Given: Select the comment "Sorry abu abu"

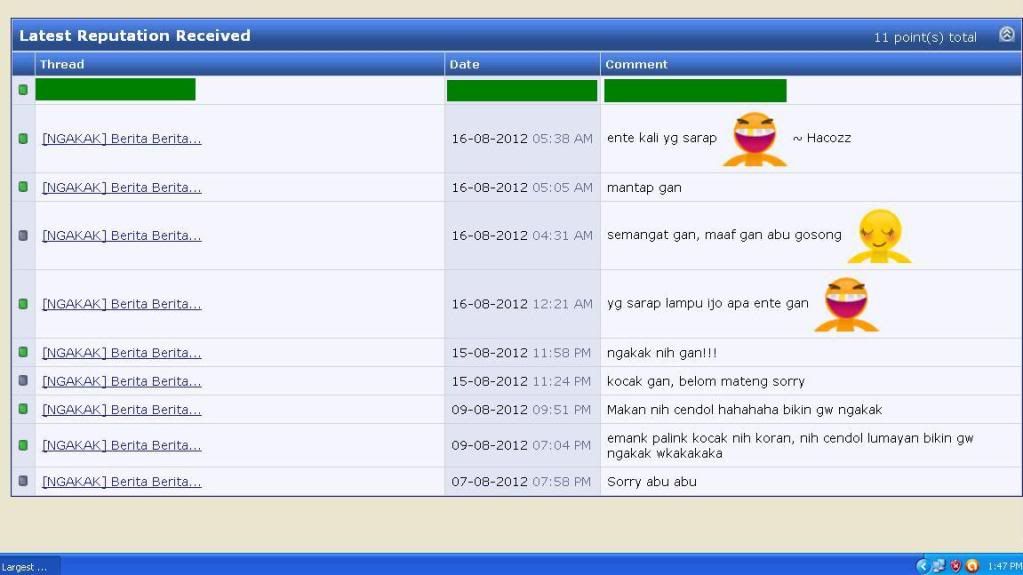Looking at the screenshot, I should (651, 482).
